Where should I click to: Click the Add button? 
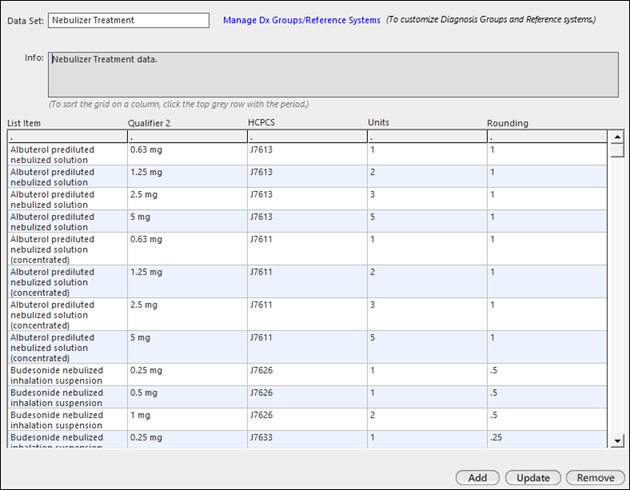(x=477, y=478)
